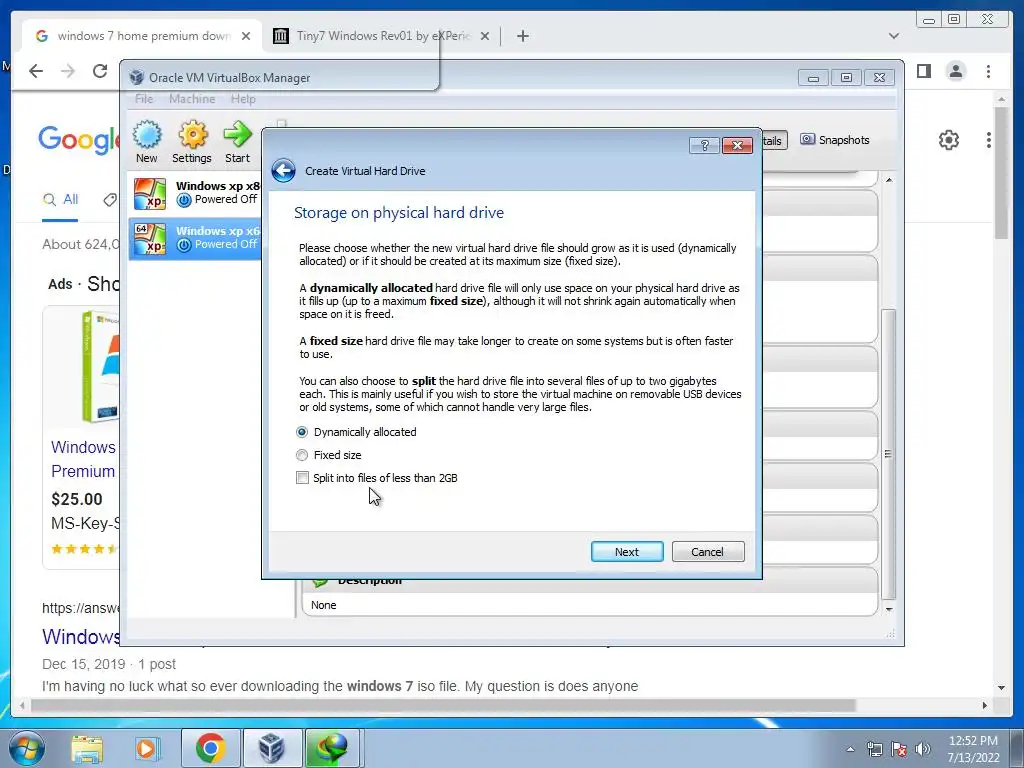The height and width of the screenshot is (768, 1024).
Task: Expand Chrome tab search chevron
Action: click(893, 36)
